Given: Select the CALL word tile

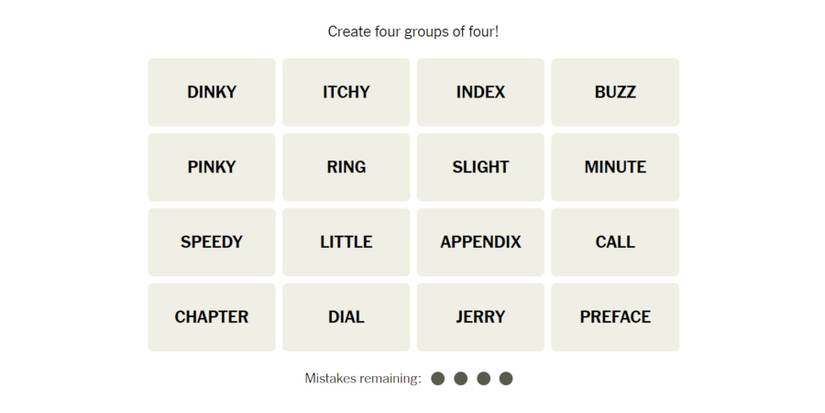Looking at the screenshot, I should click(x=615, y=242).
